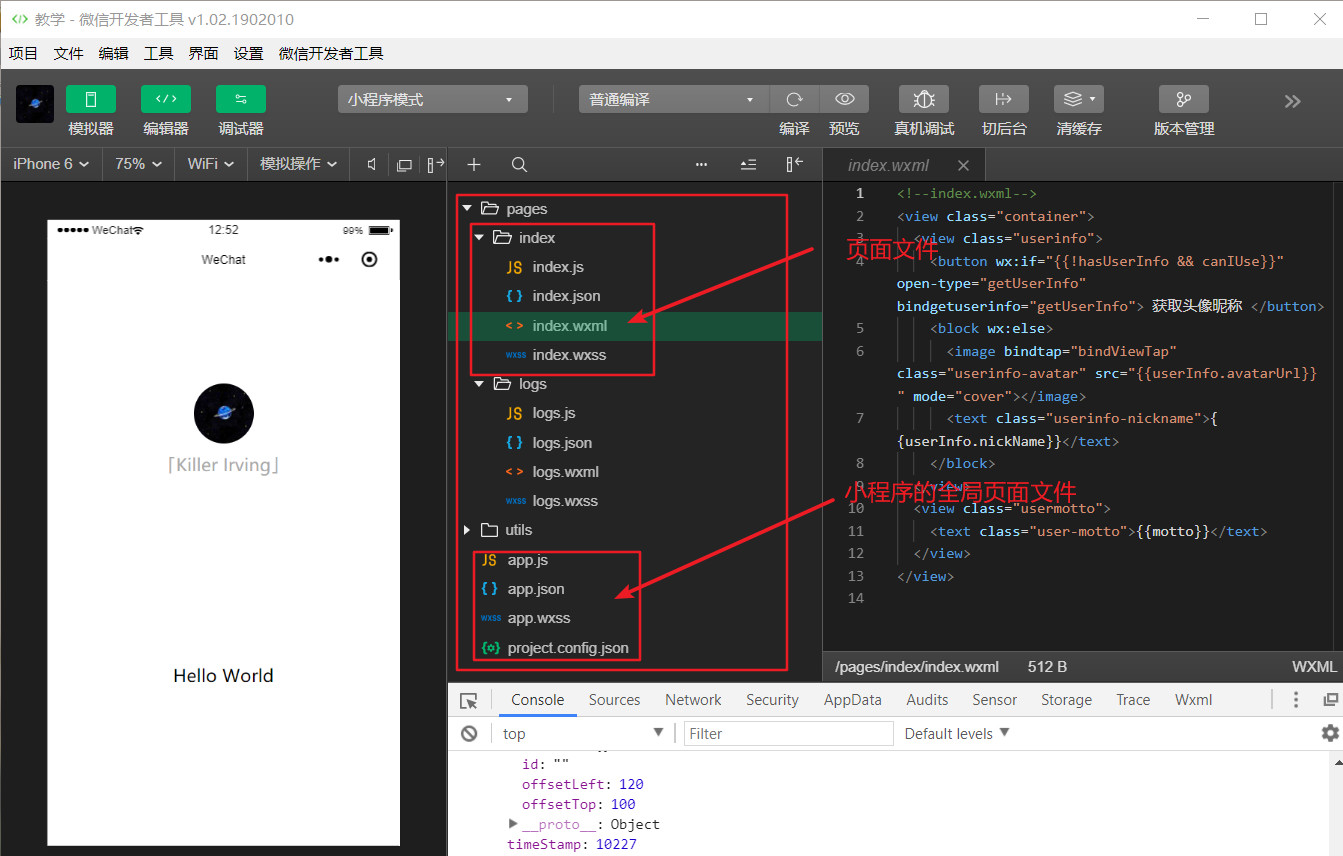
Task: Click the simulator dock position icon
Action: (436, 164)
